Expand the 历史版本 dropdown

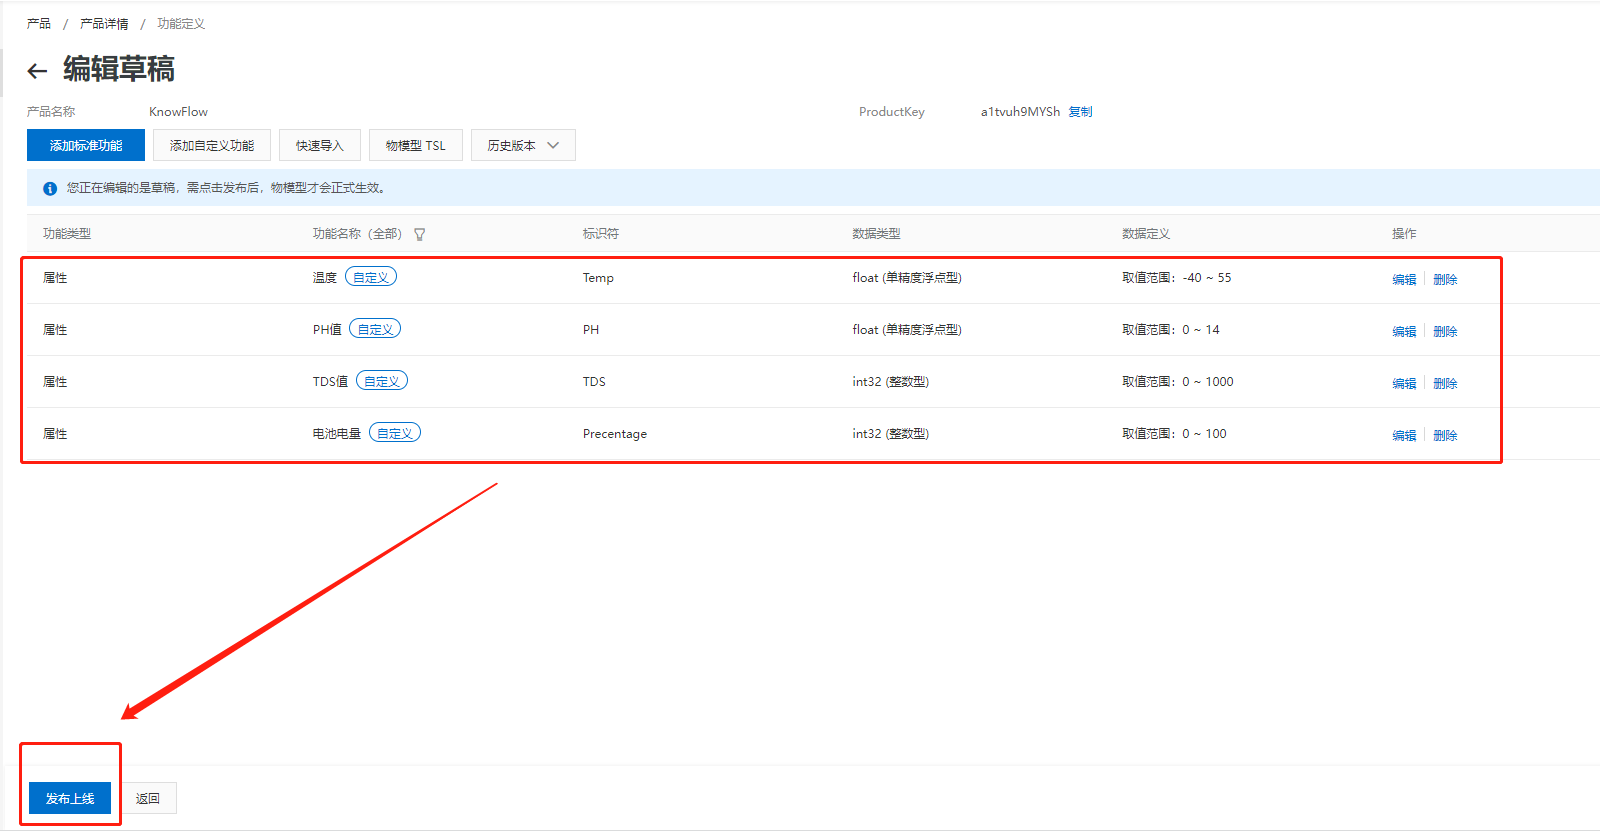point(523,145)
